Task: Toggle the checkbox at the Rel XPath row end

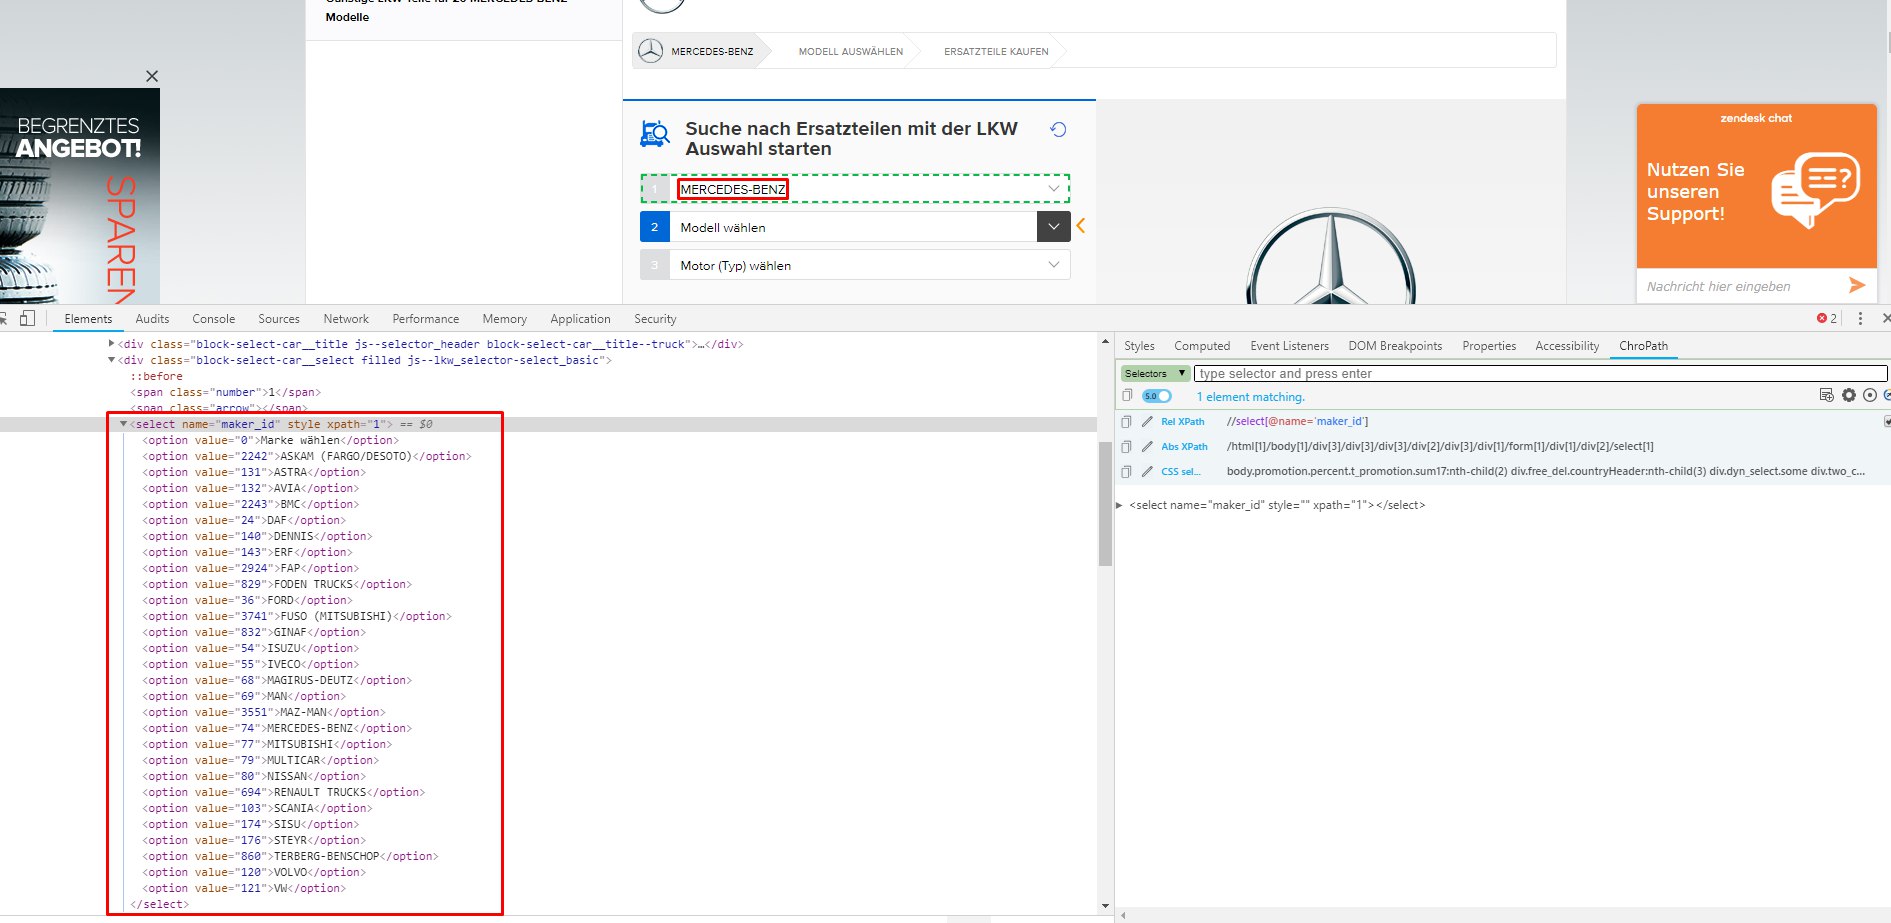Action: click(x=1887, y=422)
